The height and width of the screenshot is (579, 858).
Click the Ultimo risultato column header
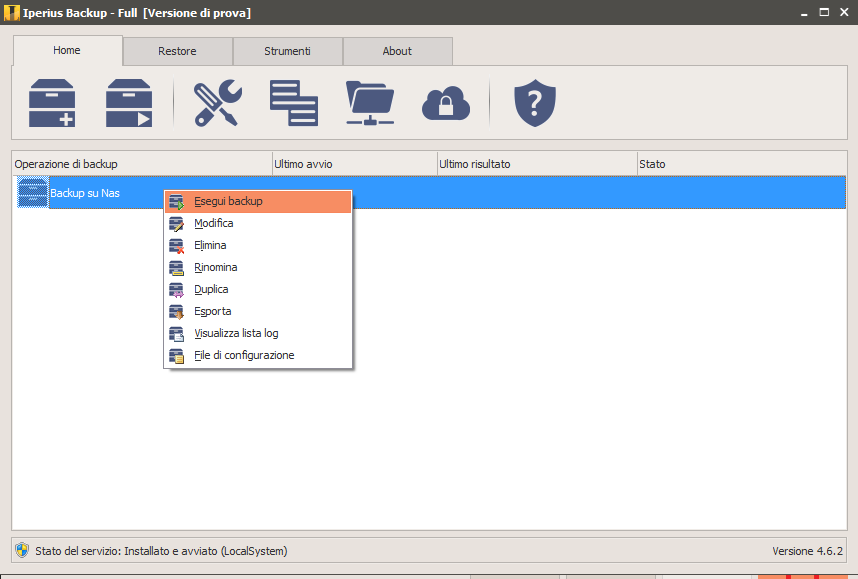pos(537,164)
